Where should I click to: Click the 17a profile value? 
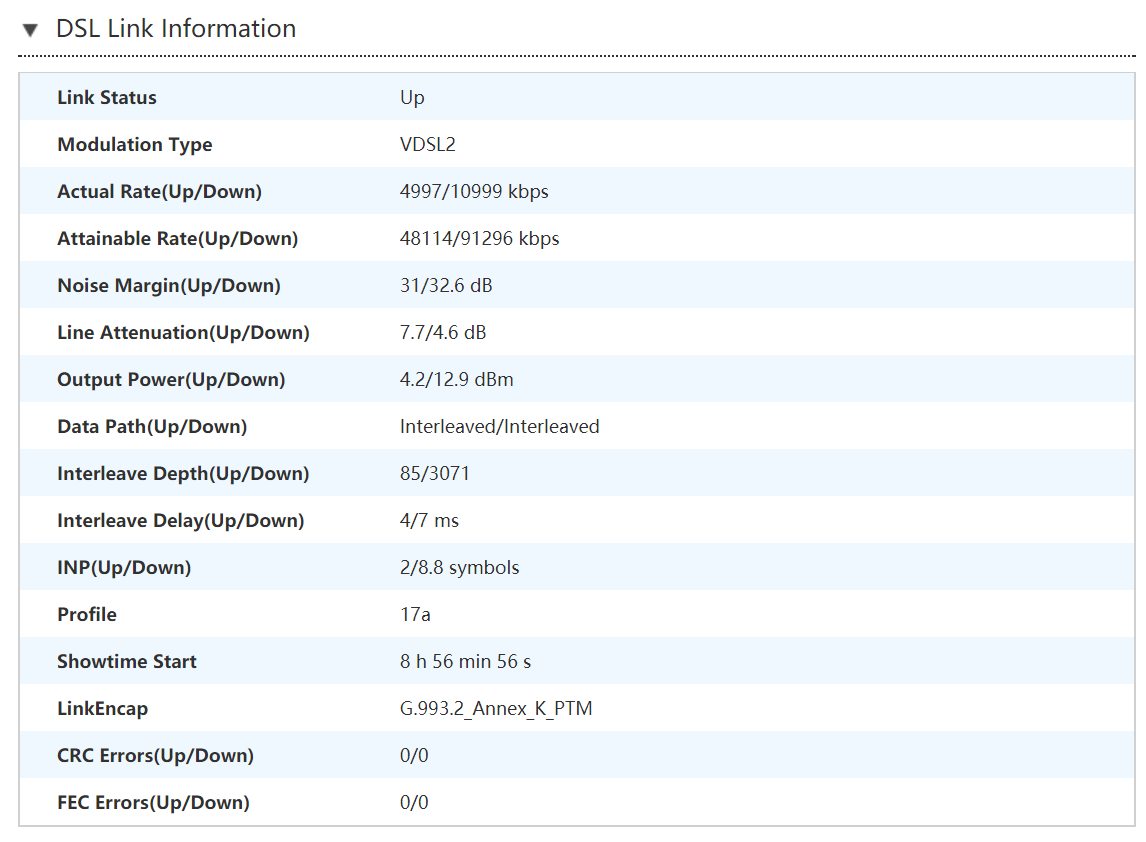(x=415, y=614)
